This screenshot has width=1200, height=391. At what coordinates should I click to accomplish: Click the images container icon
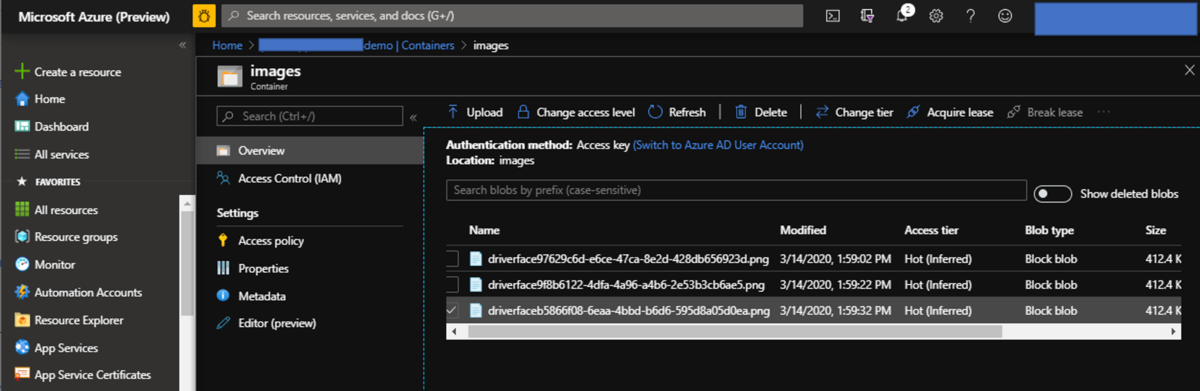pos(230,77)
